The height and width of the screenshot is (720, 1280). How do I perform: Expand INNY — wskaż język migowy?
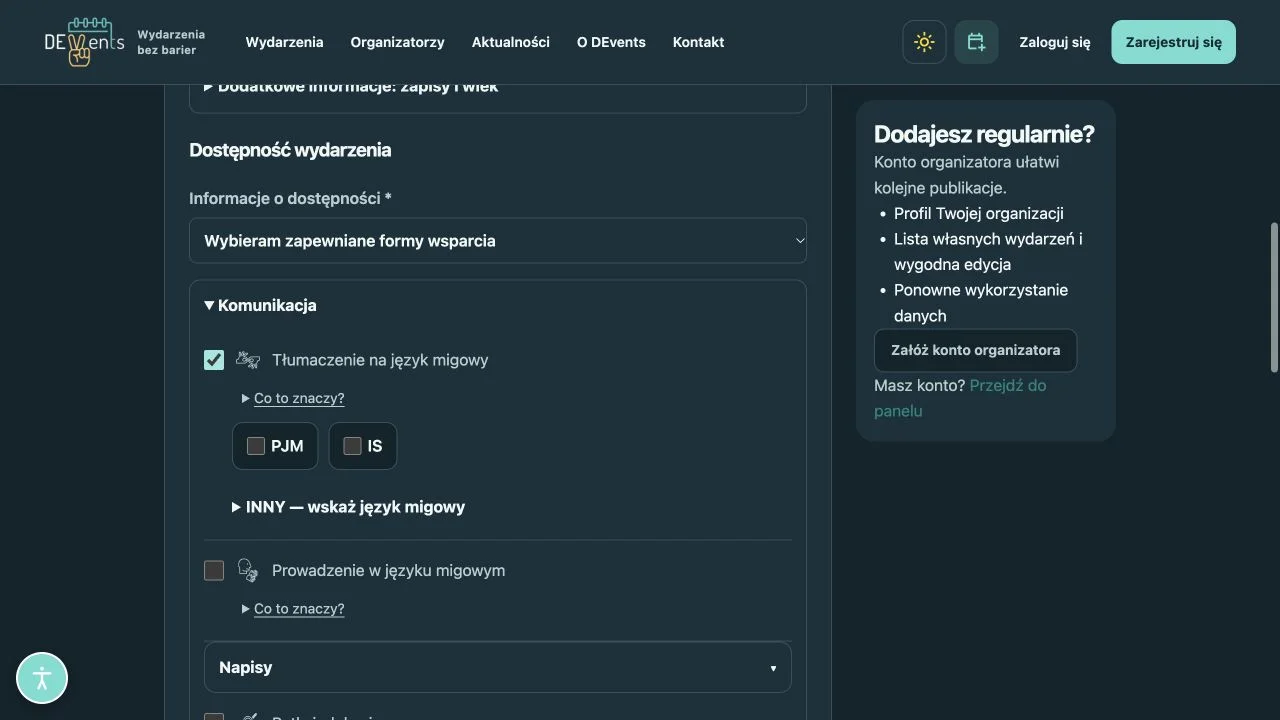point(349,507)
